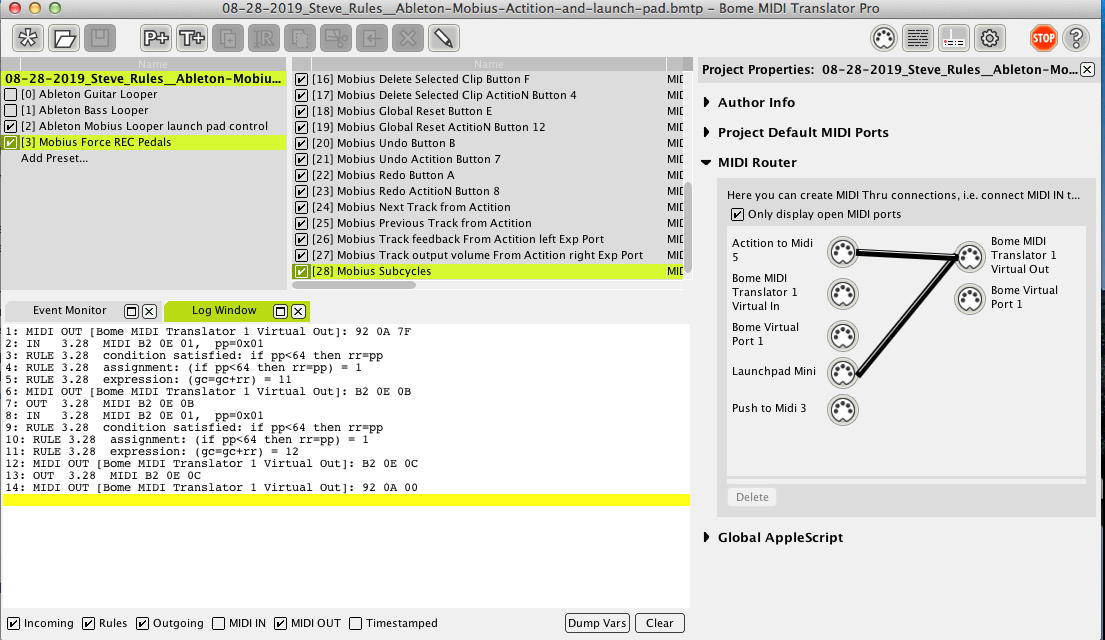Enable the Ableton Guitar Looper preset checkbox

11,94
